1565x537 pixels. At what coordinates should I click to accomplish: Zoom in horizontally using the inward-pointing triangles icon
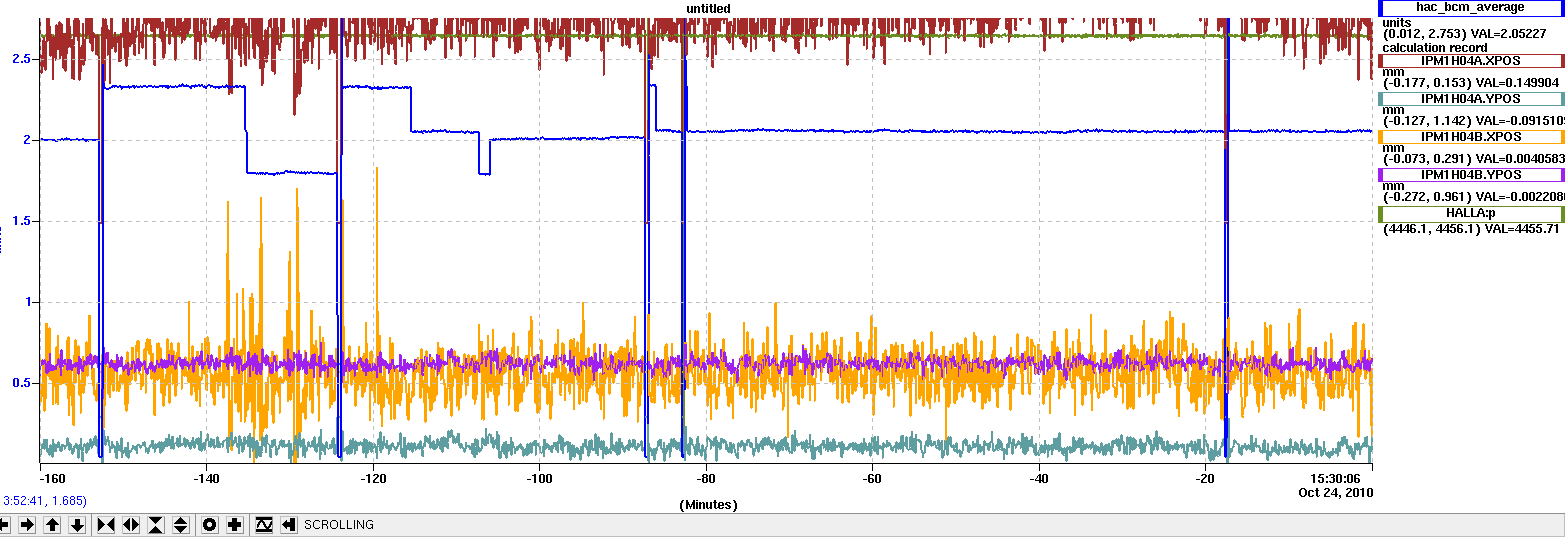107,524
